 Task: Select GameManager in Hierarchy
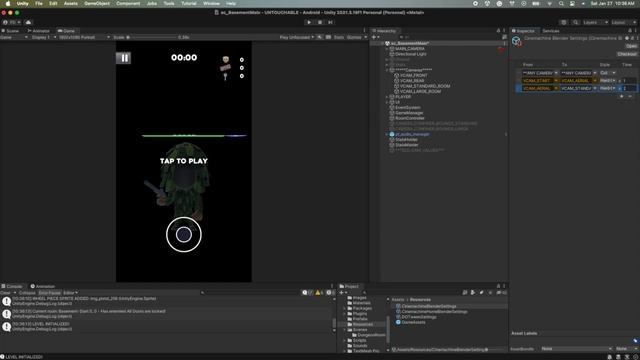[409, 113]
